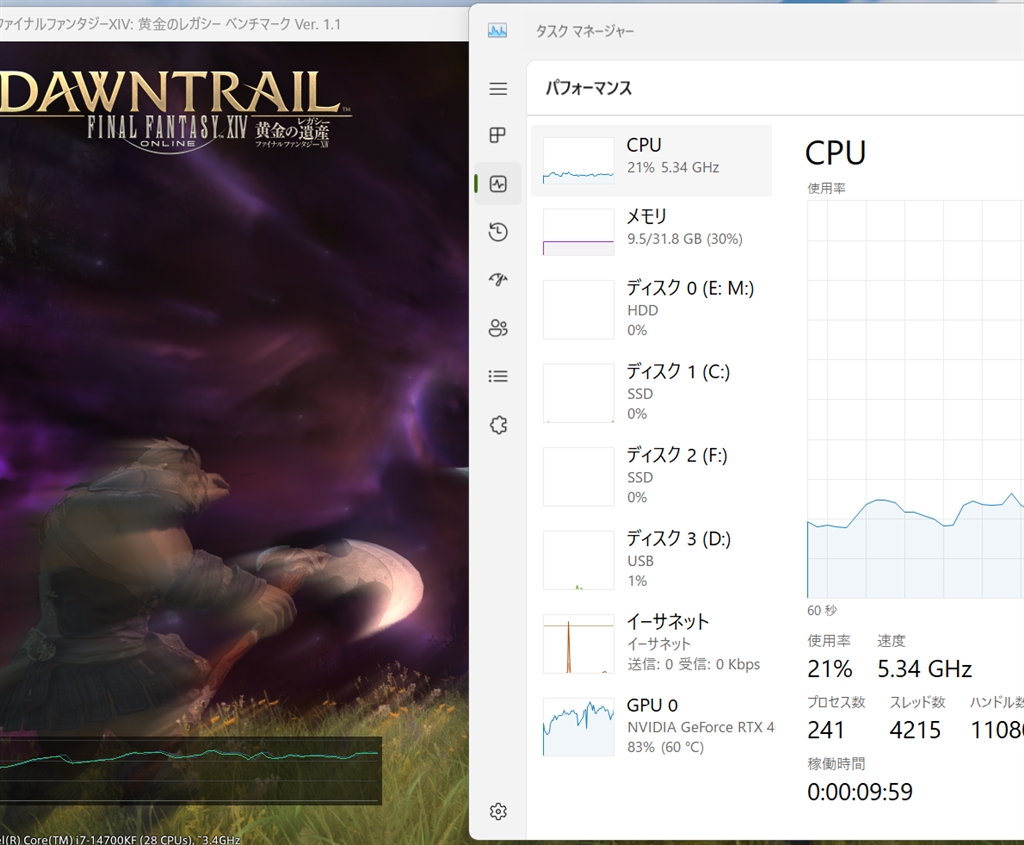
Task: Click the 9.5/31.8 GB (30%) memory text
Action: coord(684,239)
